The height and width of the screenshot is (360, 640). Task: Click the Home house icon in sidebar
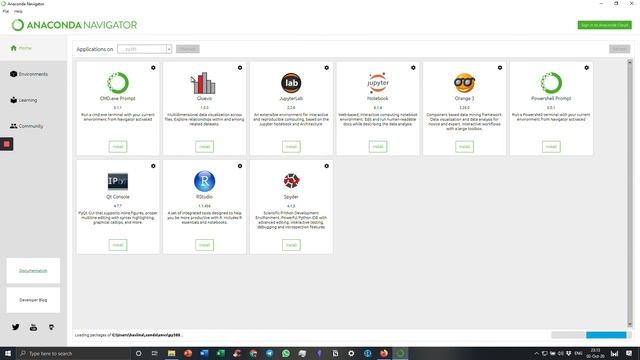click(x=13, y=48)
